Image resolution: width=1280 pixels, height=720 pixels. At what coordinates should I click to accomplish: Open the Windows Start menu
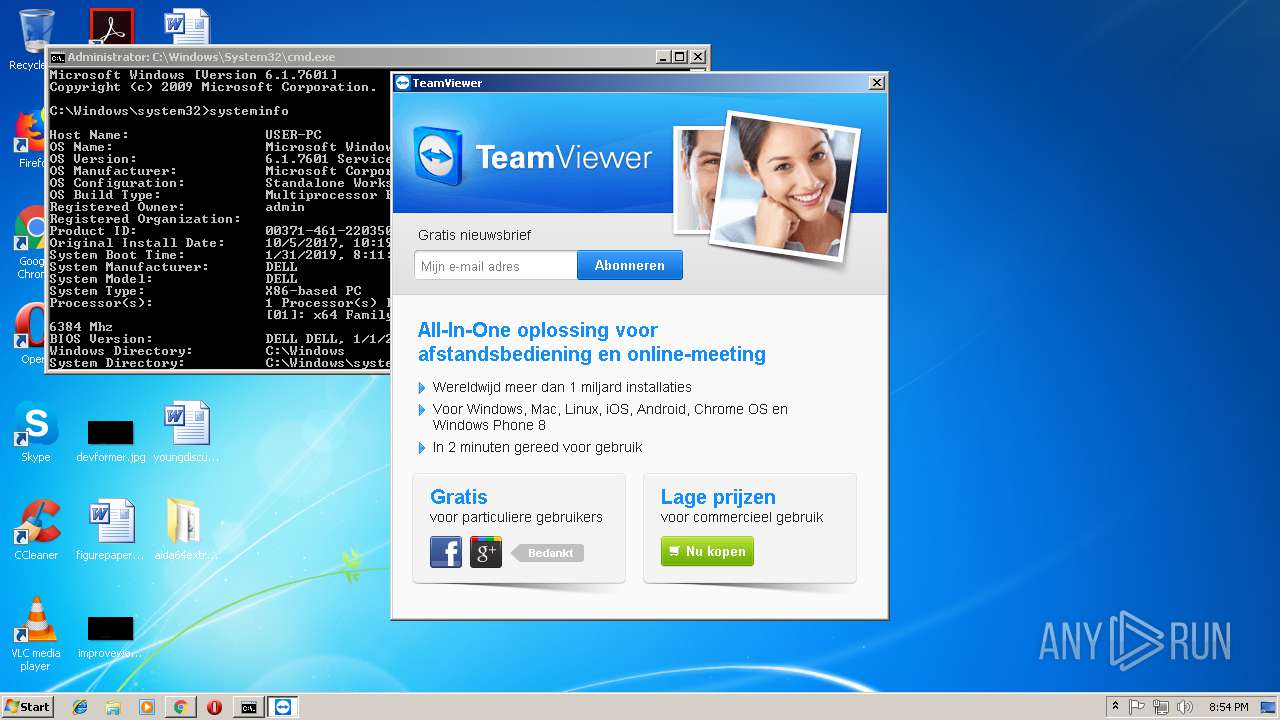[27, 706]
